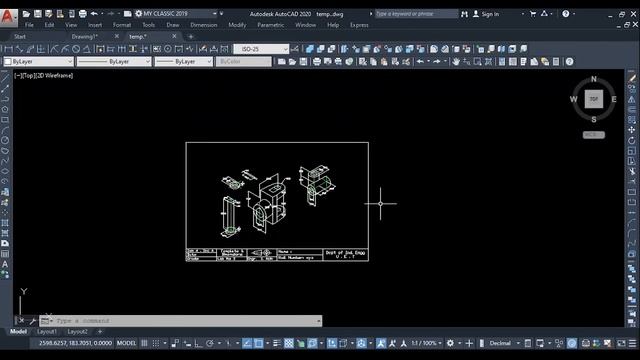Click the Pan hand tool icon
Screen dimensions: 640x360
coord(456,62)
